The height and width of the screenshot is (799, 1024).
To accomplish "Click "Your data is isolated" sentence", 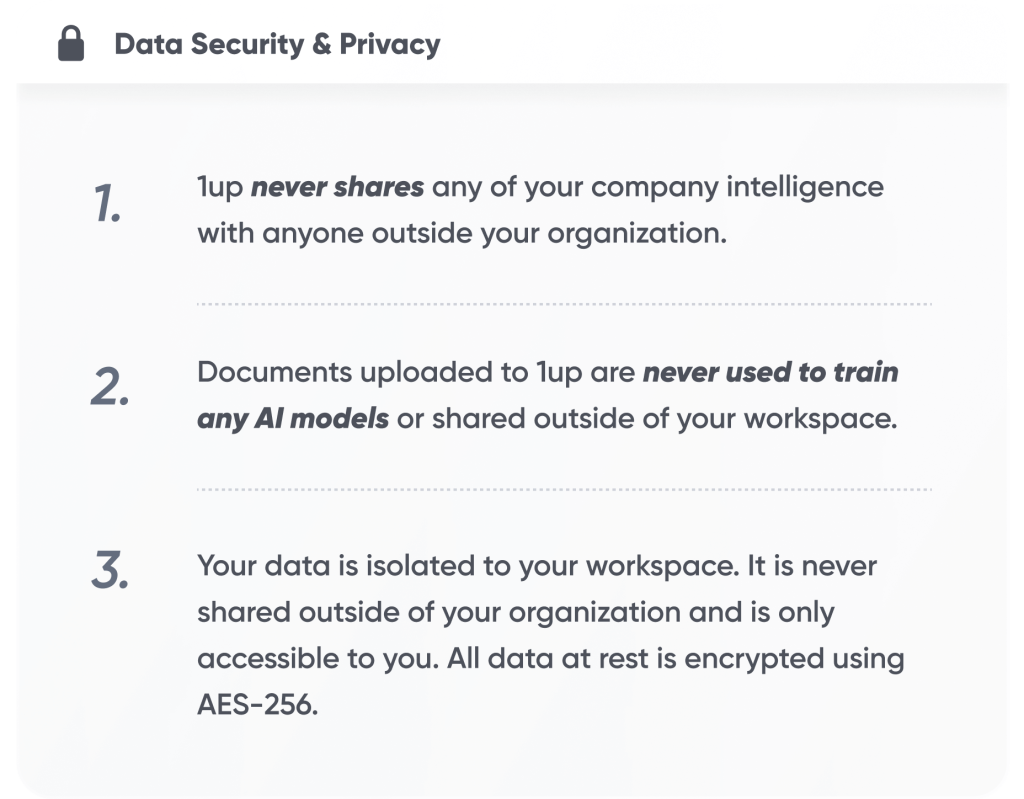I will (338, 566).
